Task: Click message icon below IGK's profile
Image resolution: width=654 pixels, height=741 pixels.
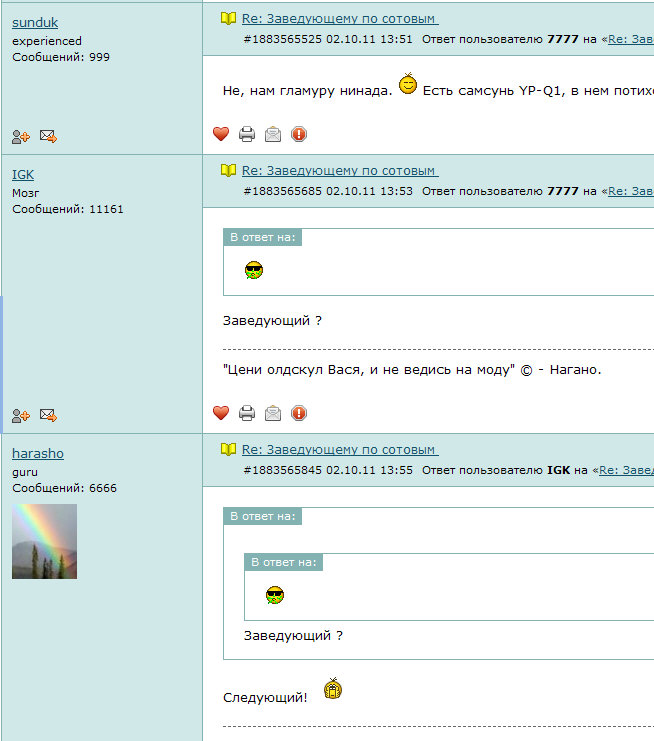Action: pos(48,415)
